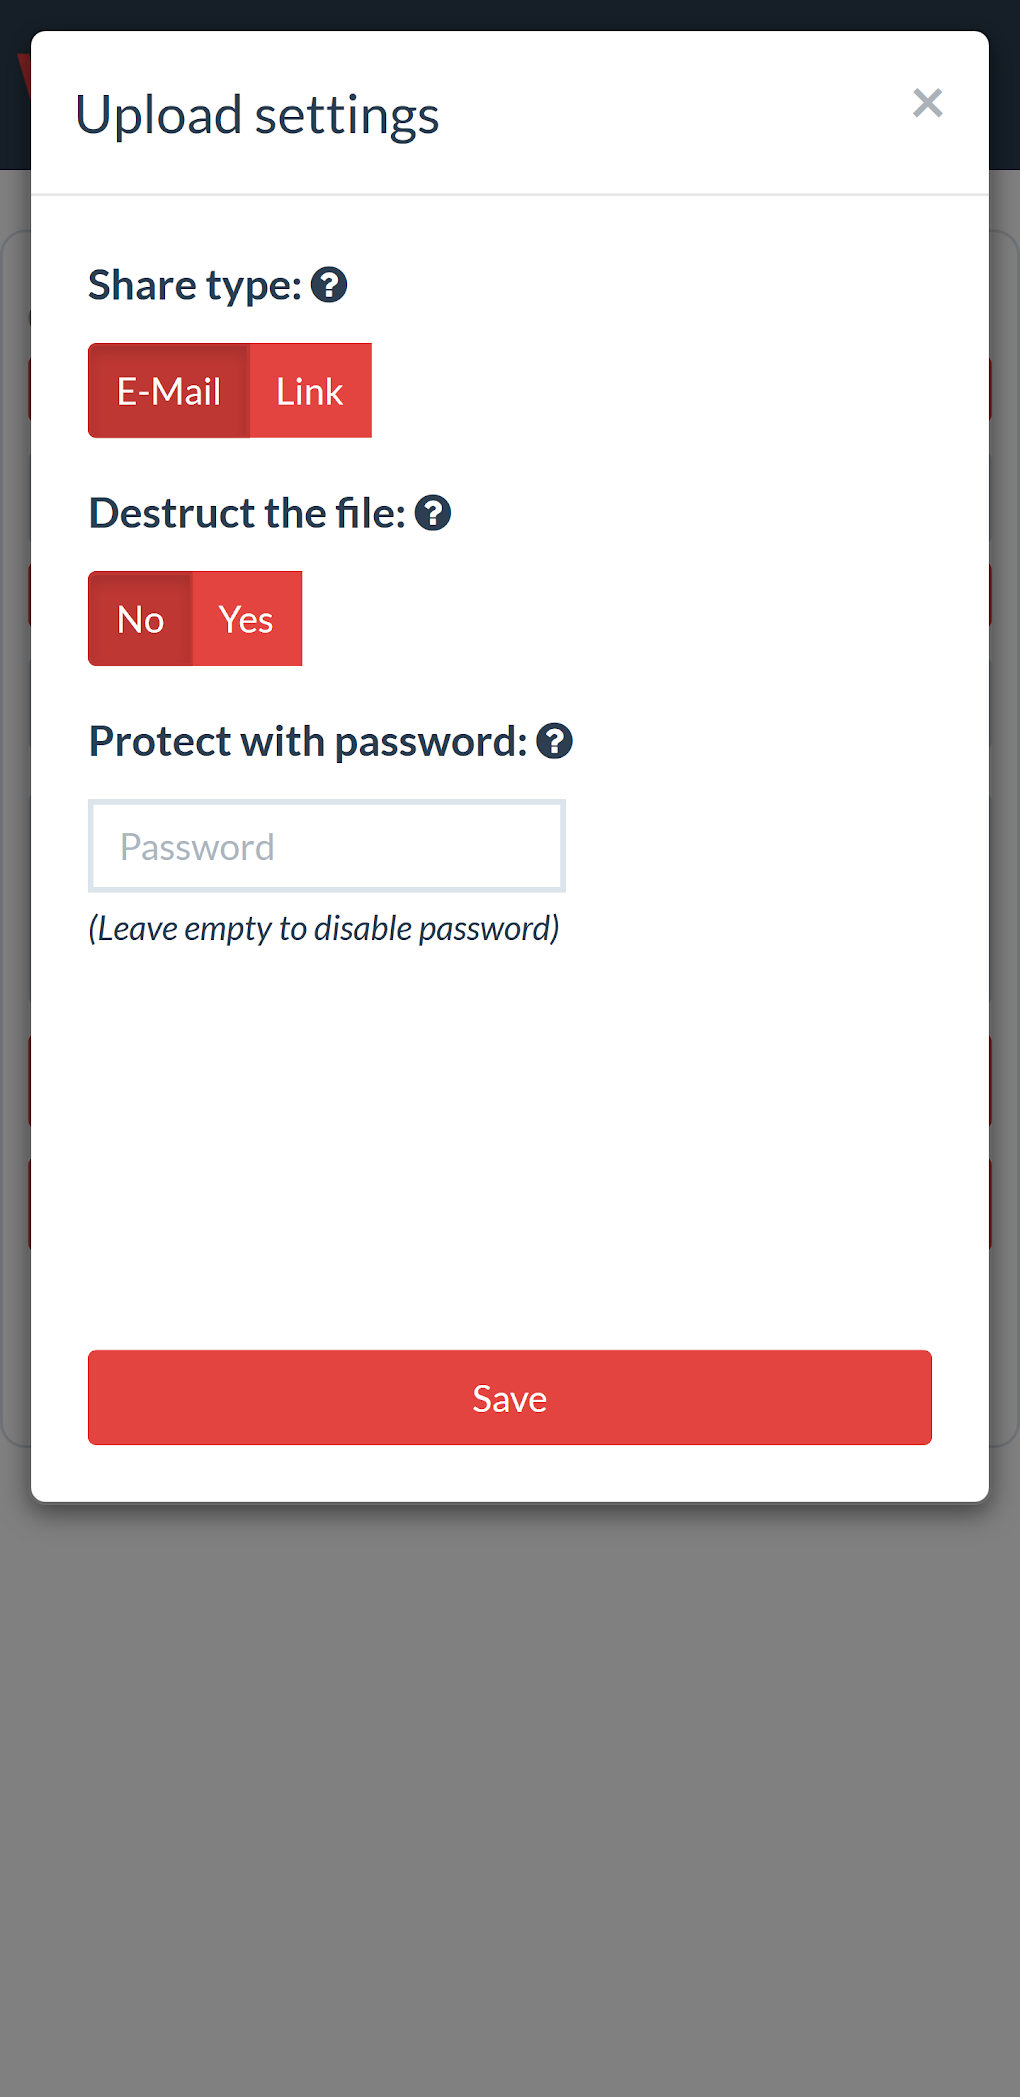Image resolution: width=1020 pixels, height=2097 pixels.
Task: Click the Destruct the file label
Action: 247,513
